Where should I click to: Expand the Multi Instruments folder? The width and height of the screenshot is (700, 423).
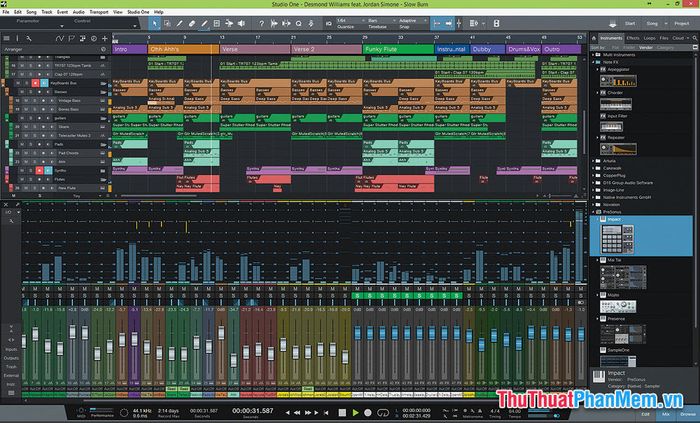593,55
